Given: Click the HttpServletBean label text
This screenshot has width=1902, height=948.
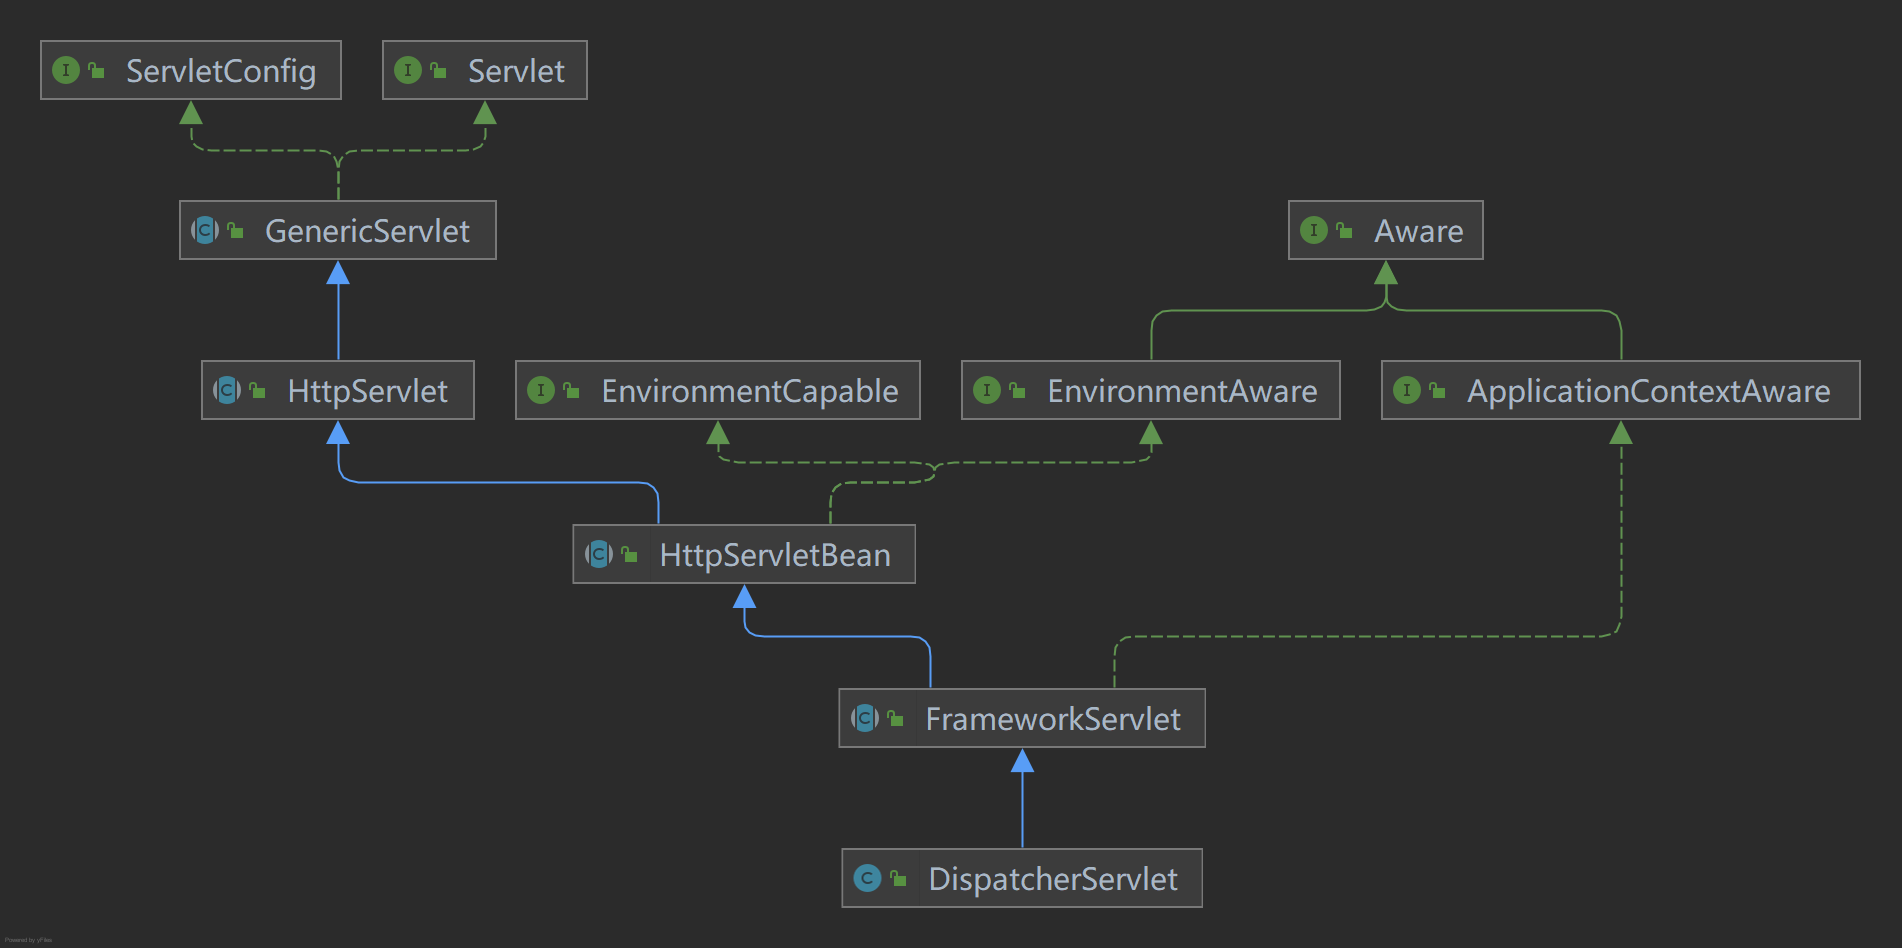Looking at the screenshot, I should click(x=775, y=555).
